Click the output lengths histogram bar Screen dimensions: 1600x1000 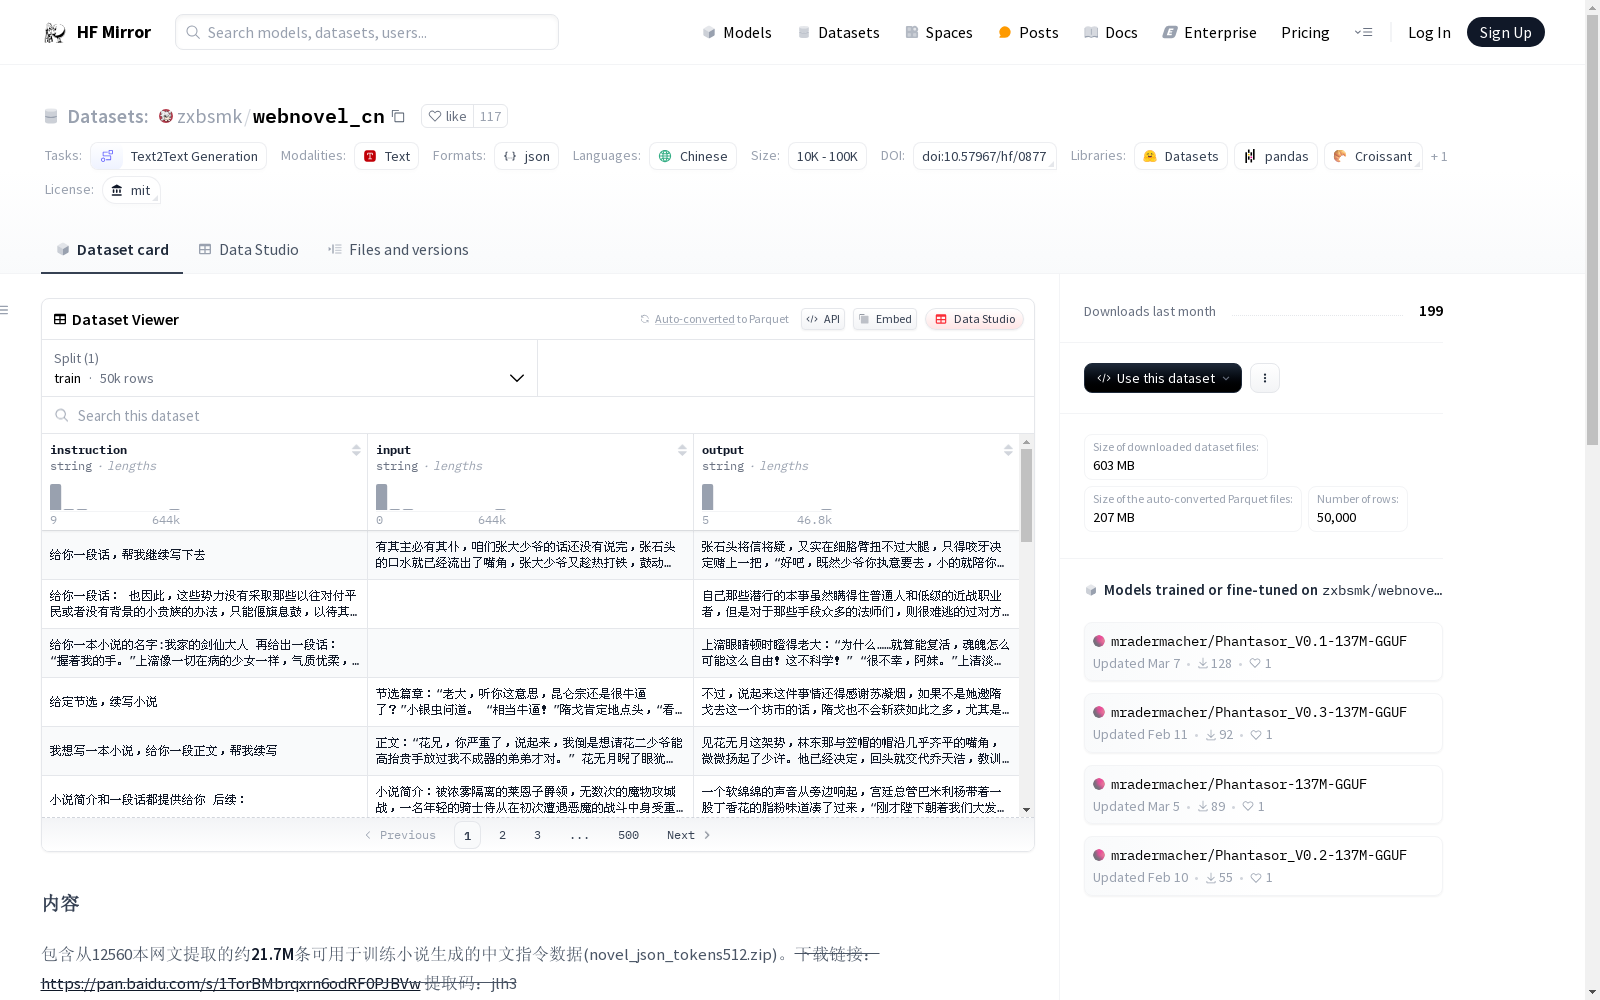coord(708,497)
